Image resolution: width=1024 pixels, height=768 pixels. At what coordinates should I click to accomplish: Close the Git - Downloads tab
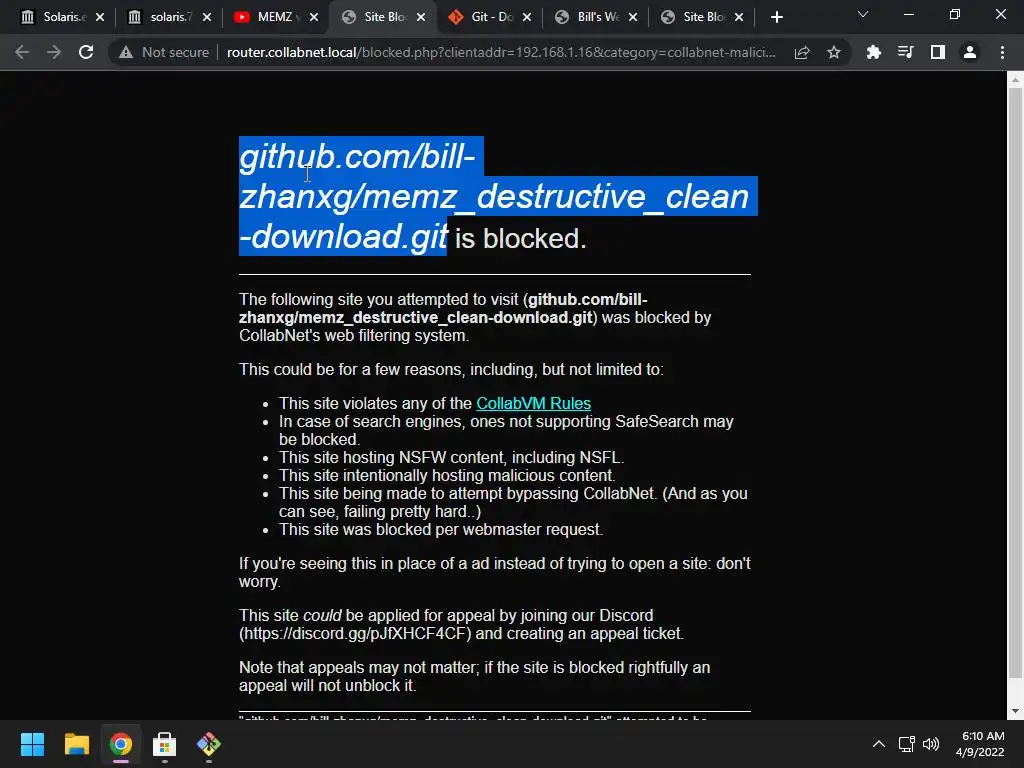[527, 17]
